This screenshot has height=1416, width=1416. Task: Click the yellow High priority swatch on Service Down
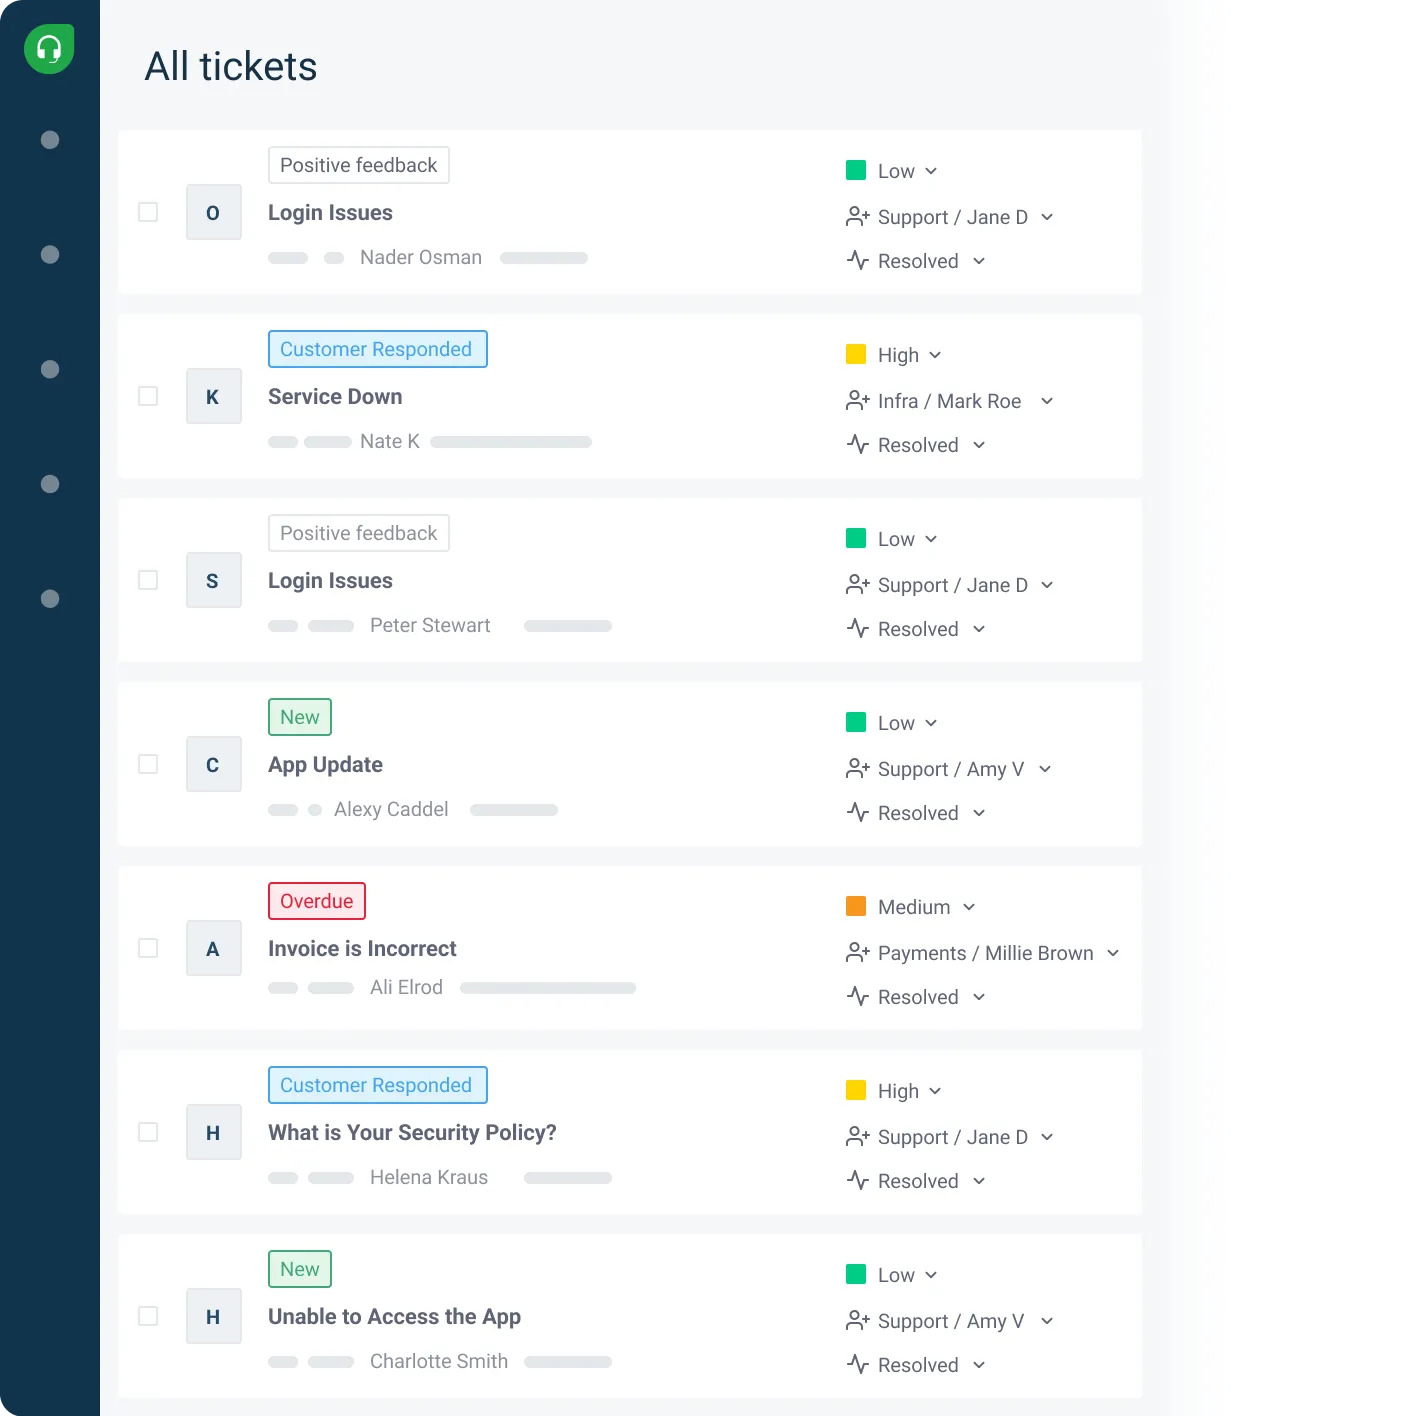click(x=856, y=355)
